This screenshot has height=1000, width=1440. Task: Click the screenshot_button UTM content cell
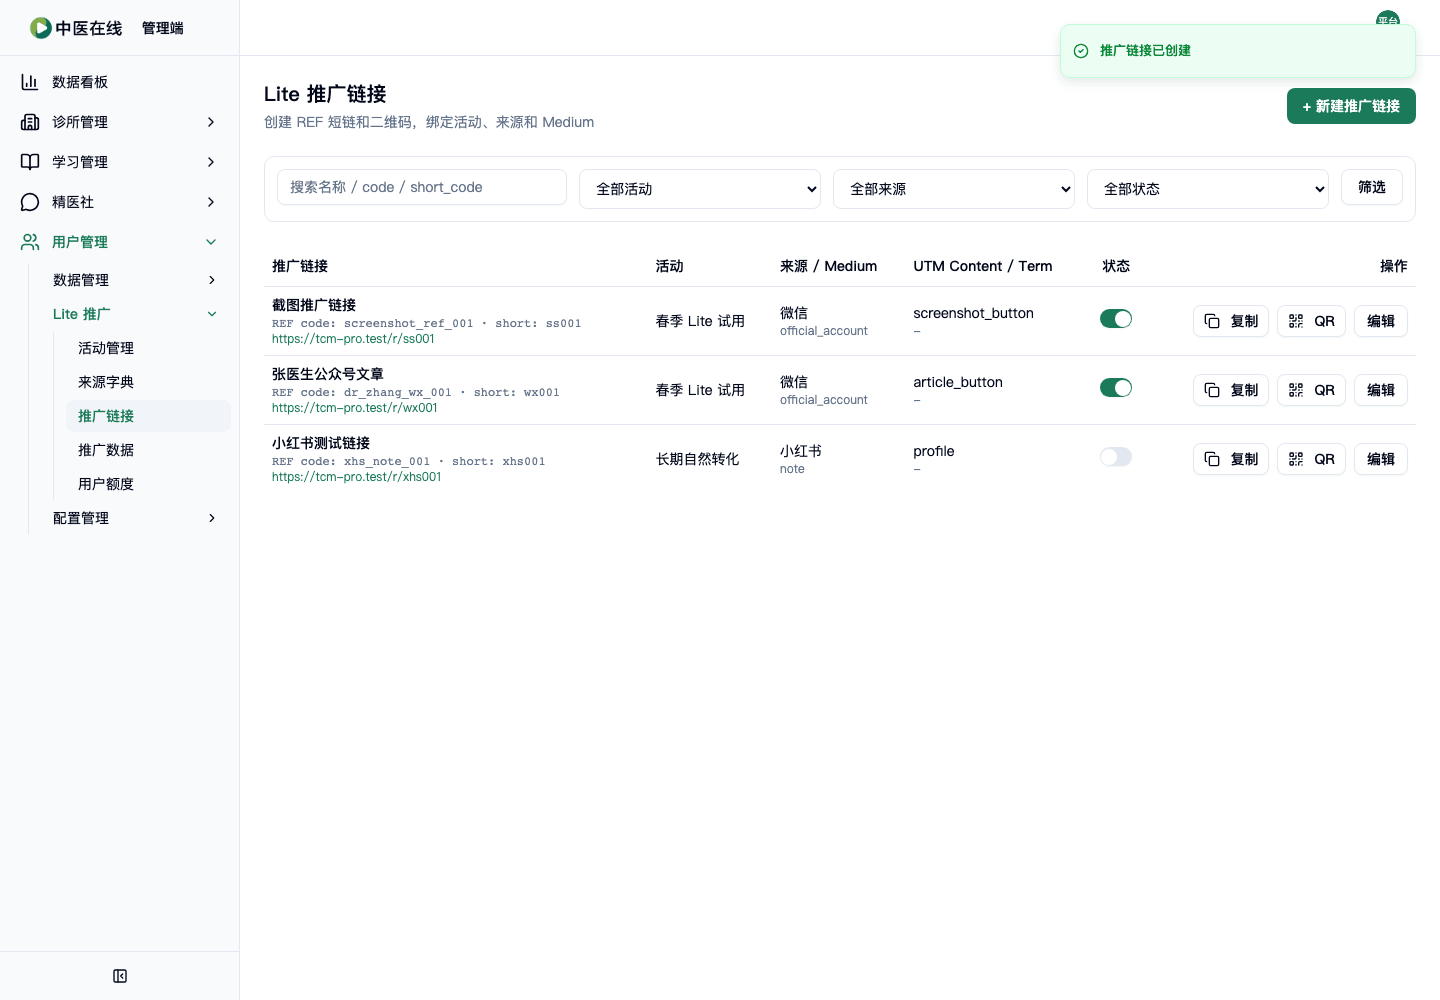pos(973,313)
